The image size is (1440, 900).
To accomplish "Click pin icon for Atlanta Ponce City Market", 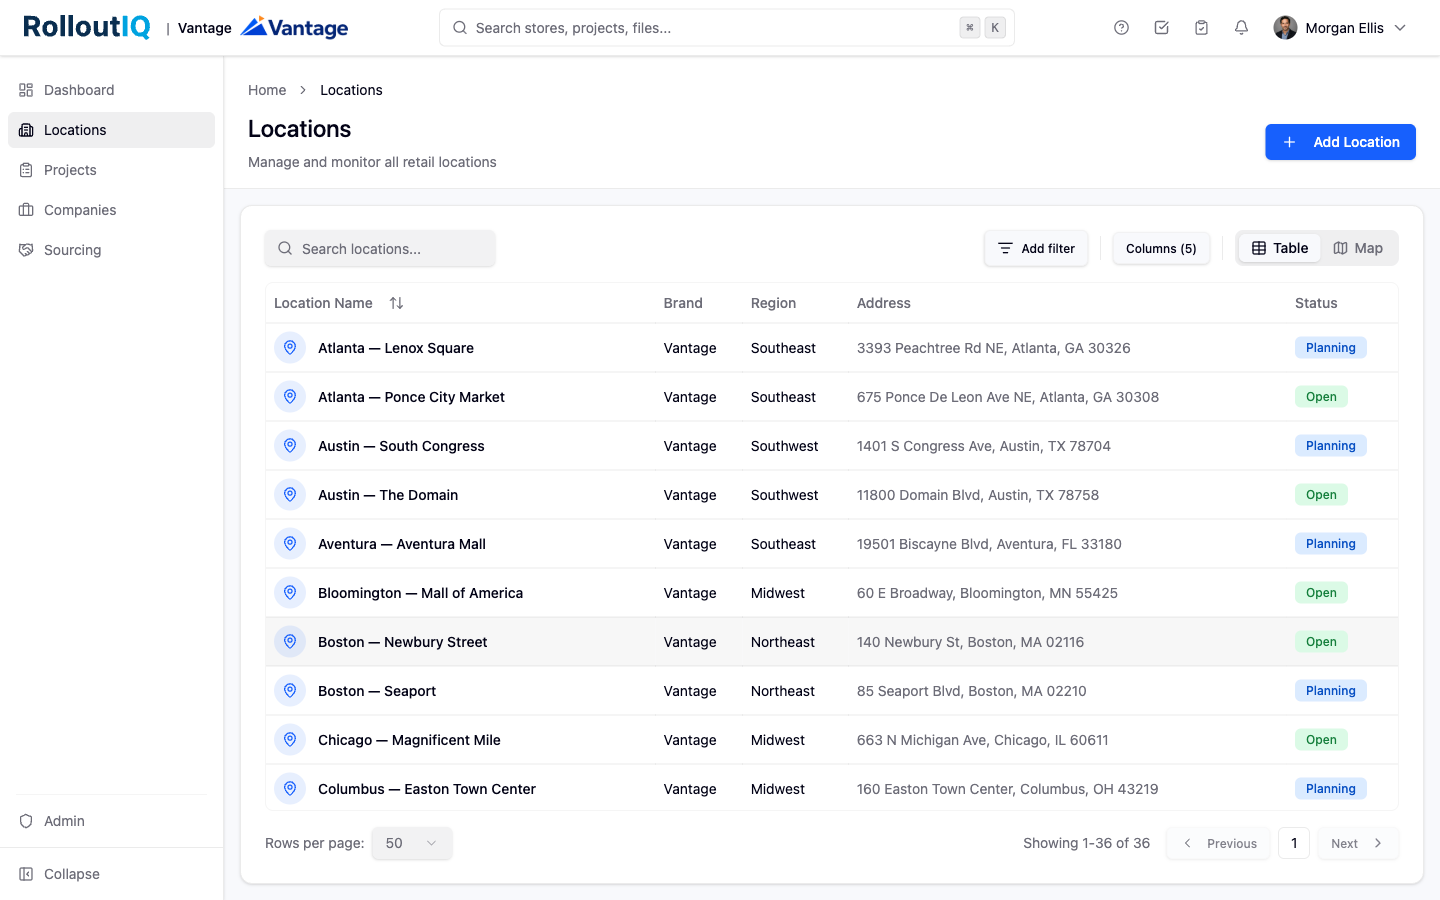I will (x=290, y=397).
